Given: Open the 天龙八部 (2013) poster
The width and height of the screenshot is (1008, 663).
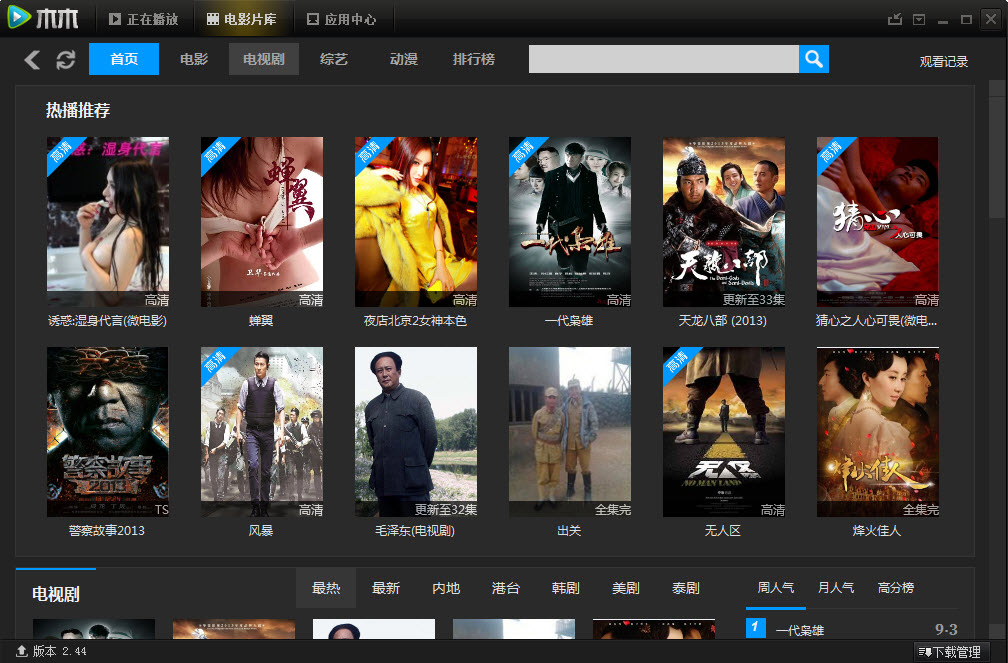Looking at the screenshot, I should click(724, 222).
